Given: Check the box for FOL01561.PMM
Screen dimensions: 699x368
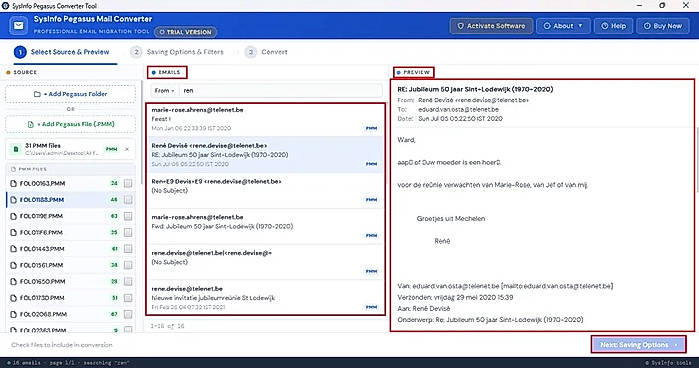Looking at the screenshot, I should pyautogui.click(x=128, y=265).
